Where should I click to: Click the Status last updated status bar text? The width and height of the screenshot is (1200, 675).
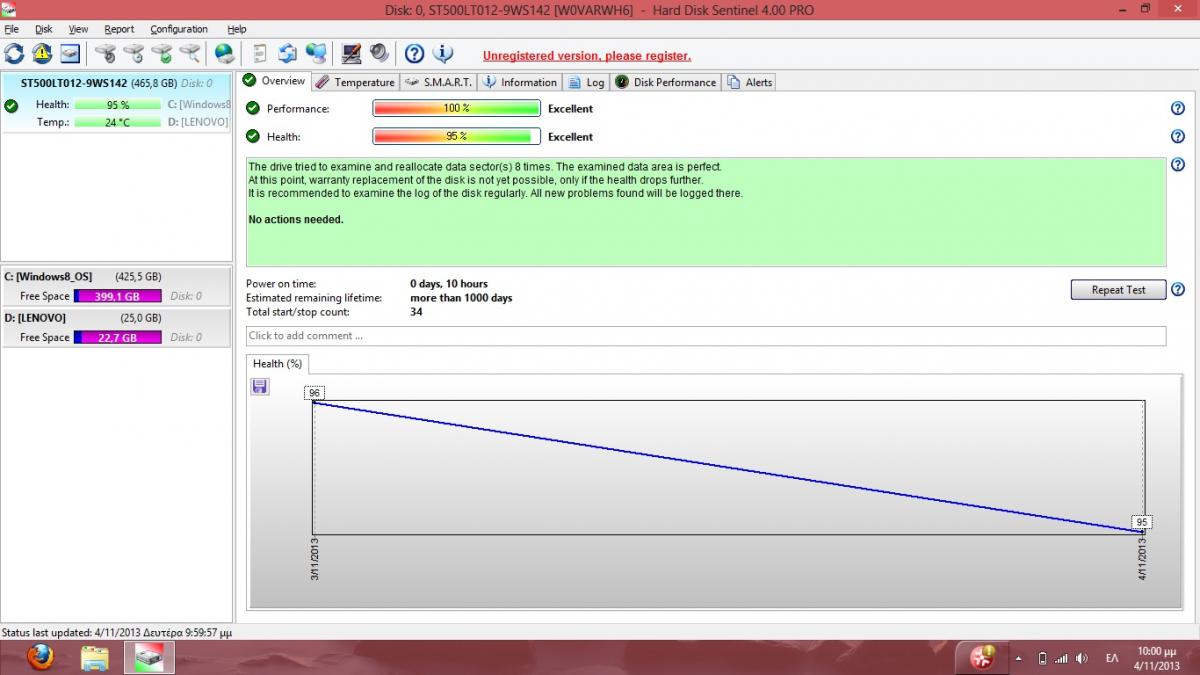117,632
